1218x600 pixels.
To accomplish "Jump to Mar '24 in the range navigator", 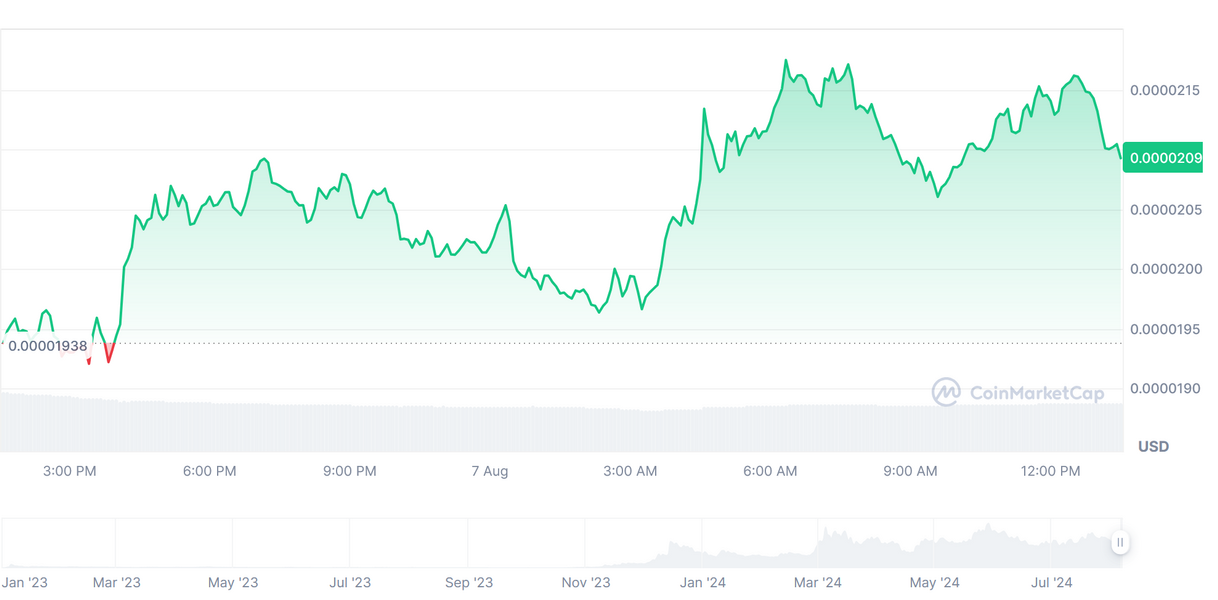I will (817, 582).
